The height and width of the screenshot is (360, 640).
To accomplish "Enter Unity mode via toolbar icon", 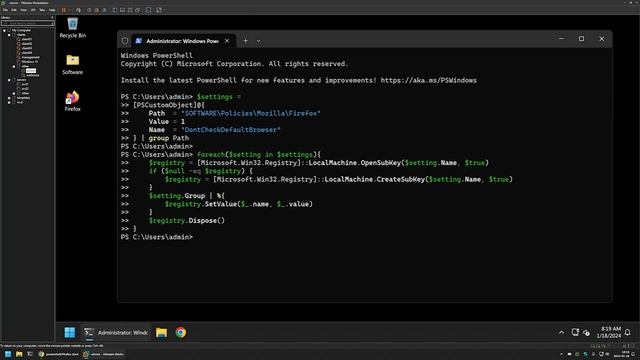I will tap(138, 10).
